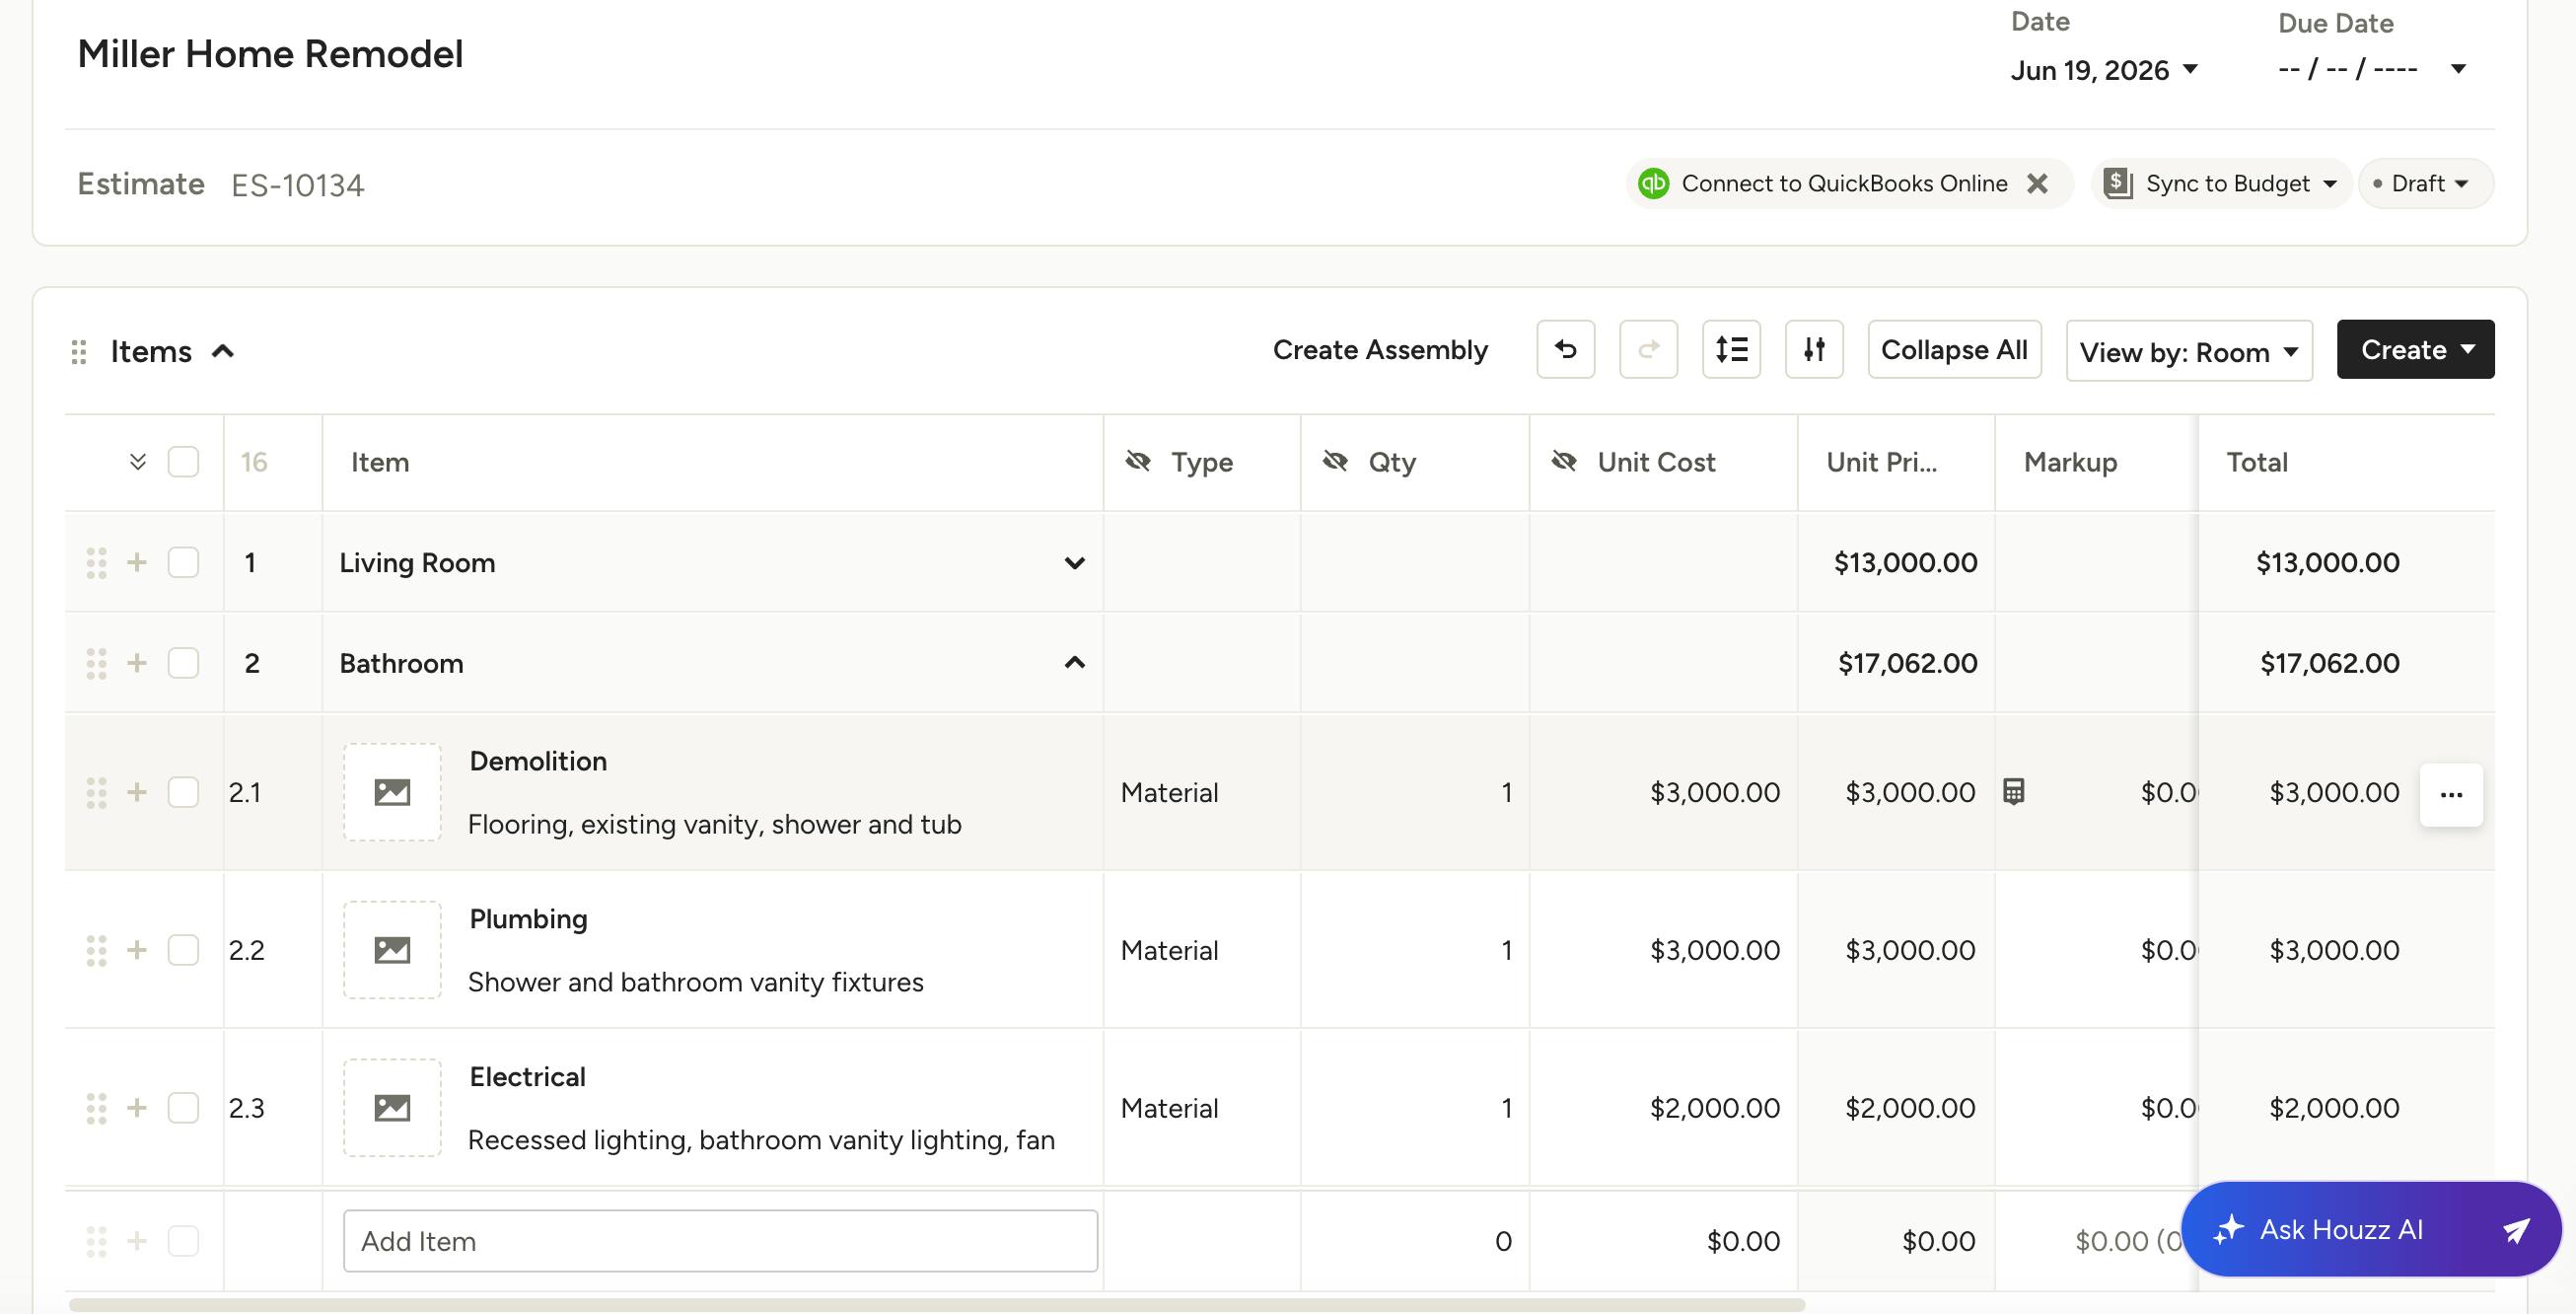Viewport: 2576px width, 1314px height.
Task: Click the estimate number ES-10134
Action: (298, 185)
